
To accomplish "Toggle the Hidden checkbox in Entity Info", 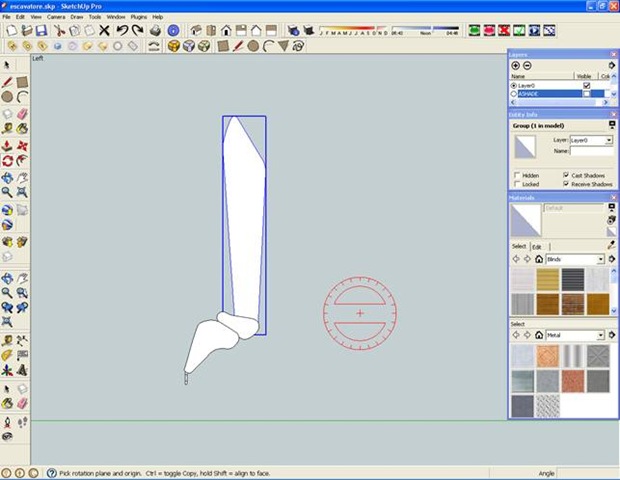I will [x=516, y=175].
